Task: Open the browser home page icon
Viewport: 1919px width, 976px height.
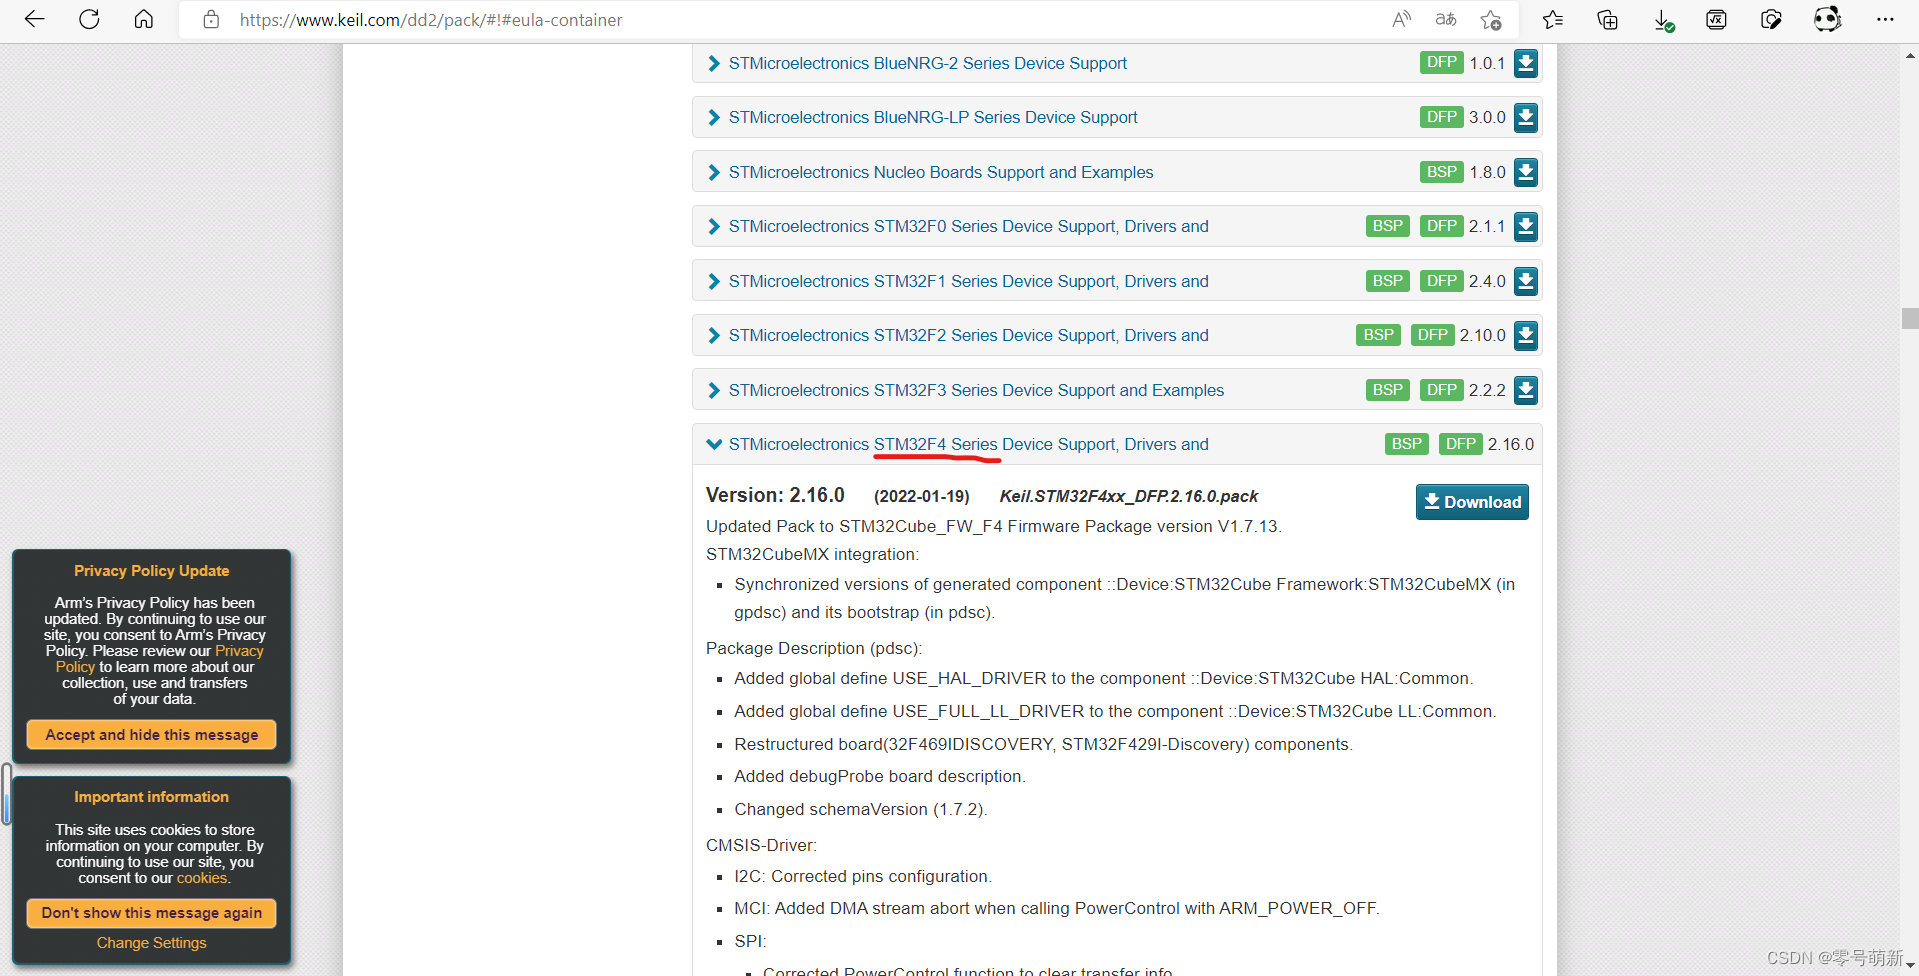Action: point(144,19)
